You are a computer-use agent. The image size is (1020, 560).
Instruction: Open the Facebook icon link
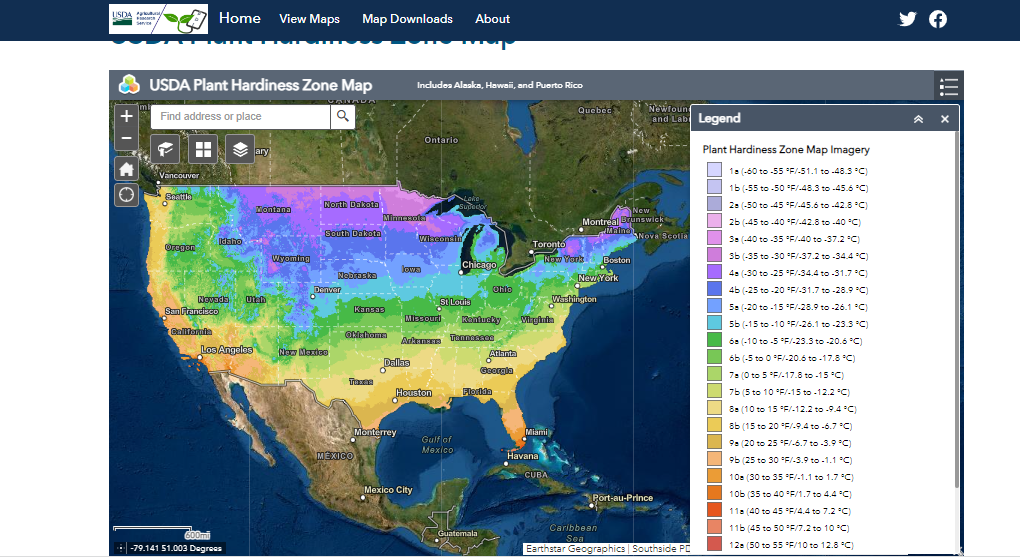tap(937, 19)
